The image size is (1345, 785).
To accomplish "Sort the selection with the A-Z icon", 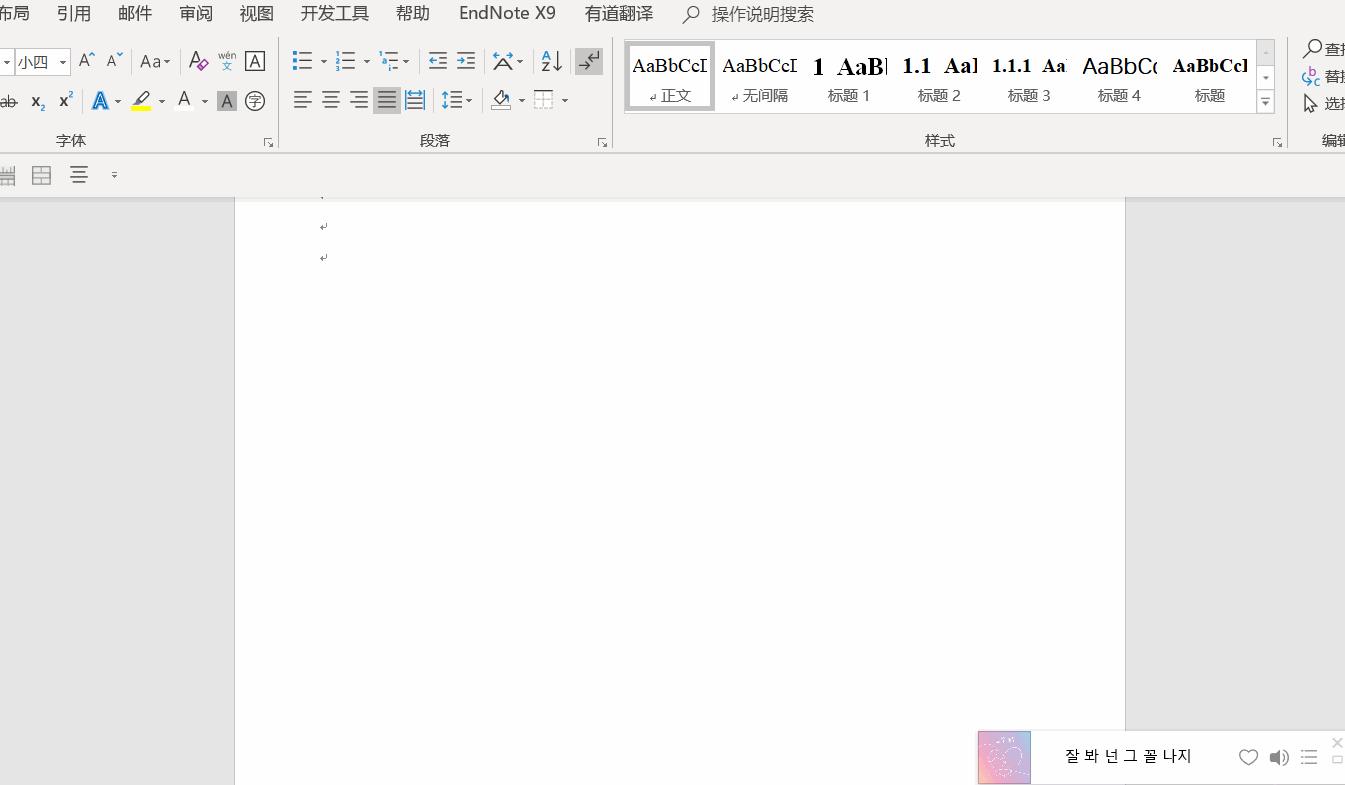I will (x=551, y=61).
